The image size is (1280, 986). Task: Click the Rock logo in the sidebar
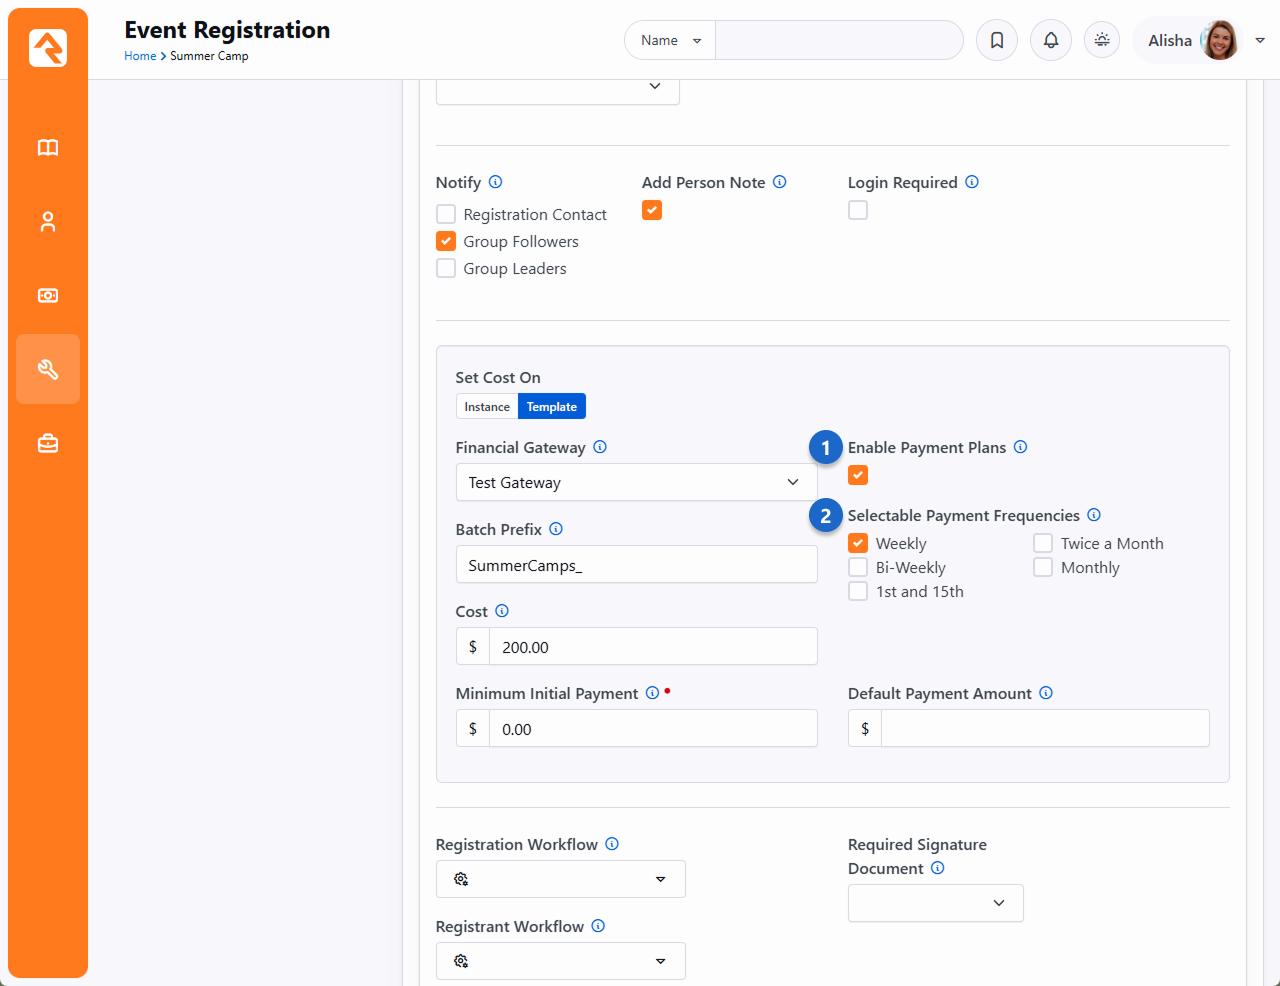click(48, 48)
